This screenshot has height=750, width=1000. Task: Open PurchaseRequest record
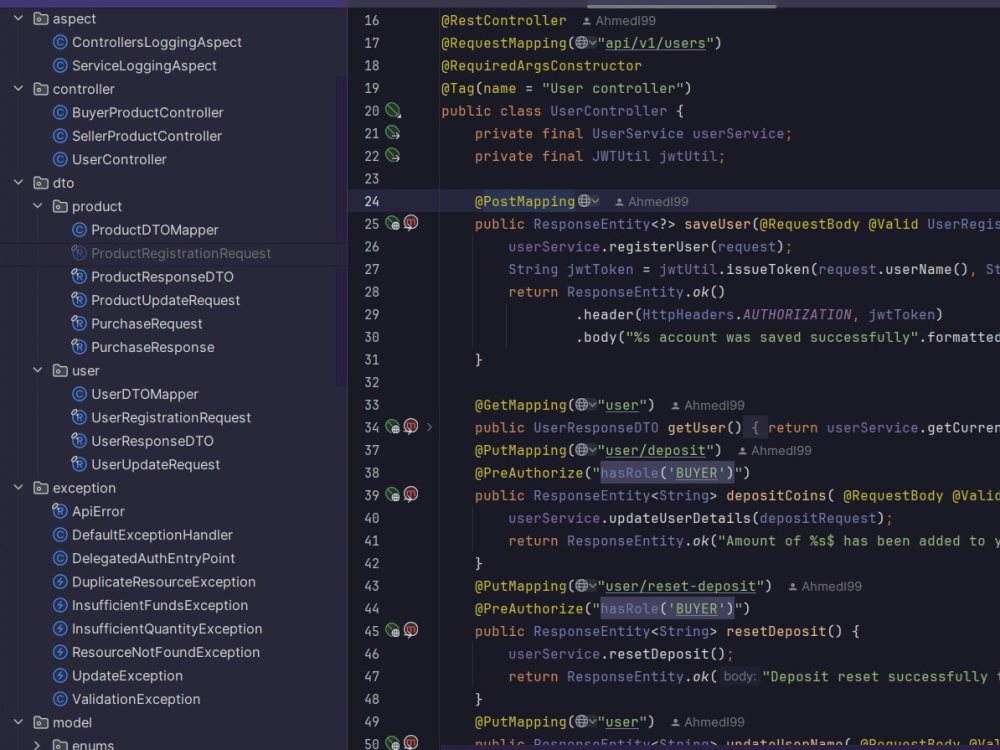pos(146,323)
